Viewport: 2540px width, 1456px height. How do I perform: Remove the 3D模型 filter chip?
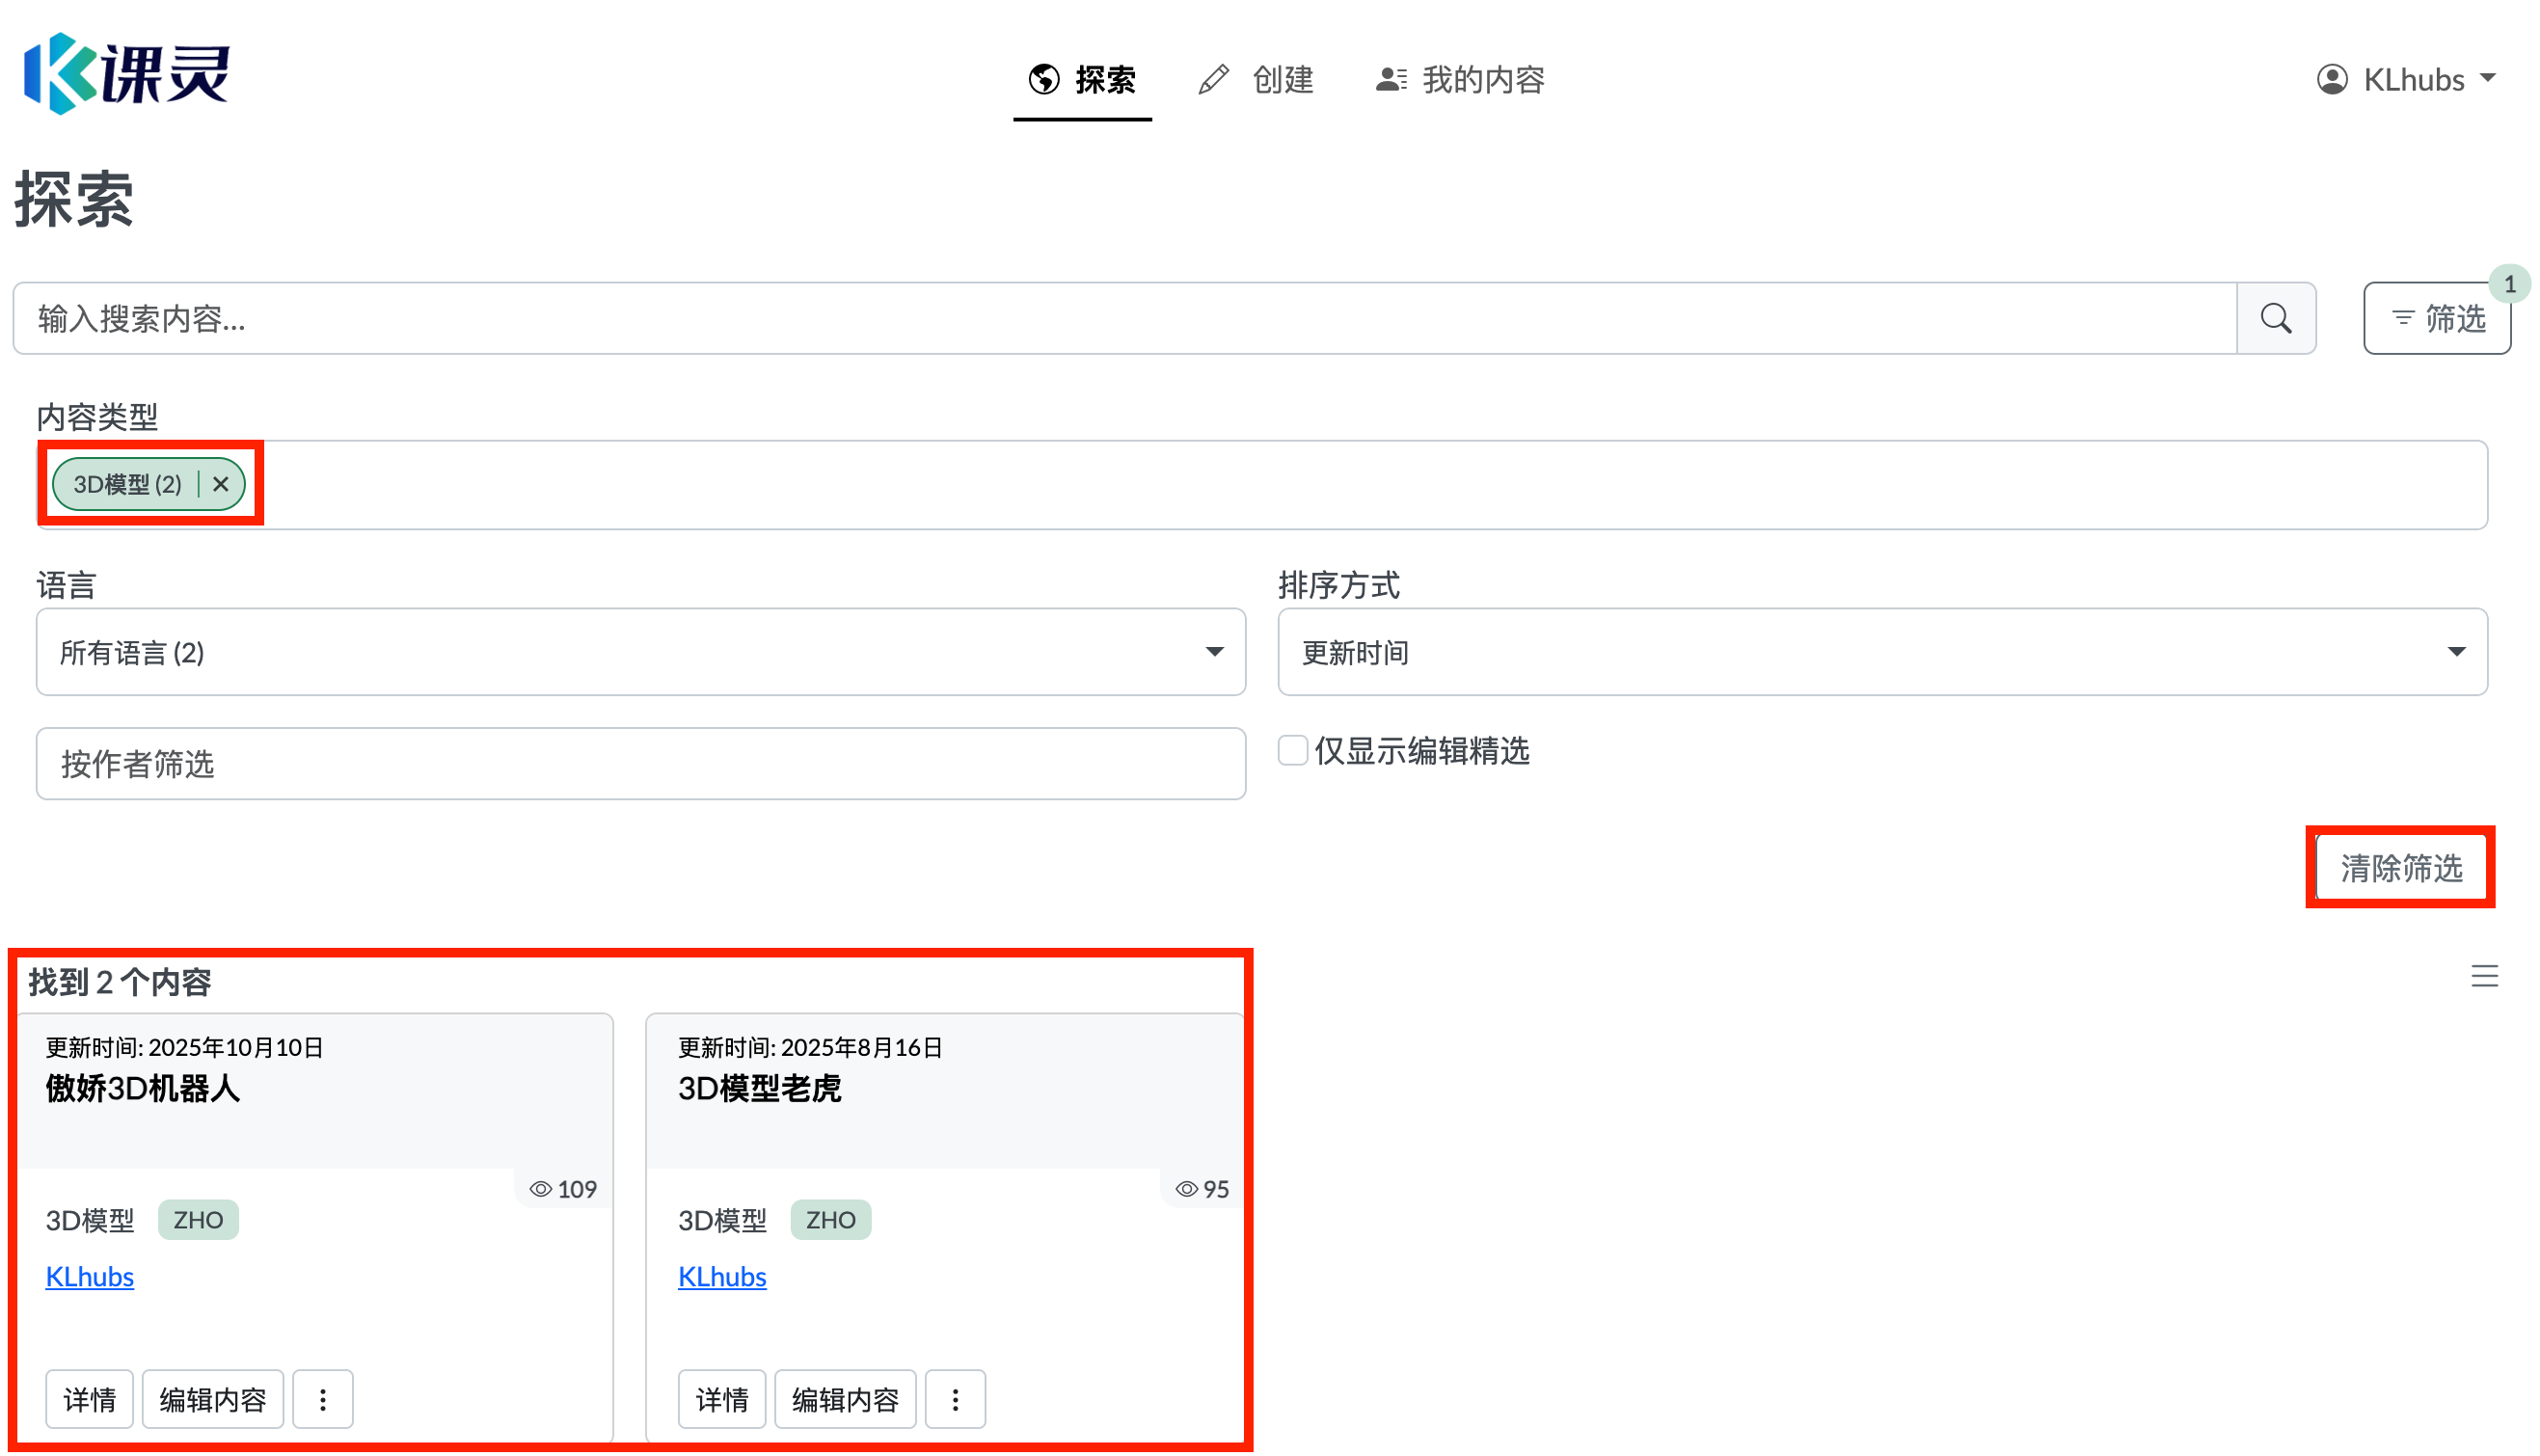[221, 485]
